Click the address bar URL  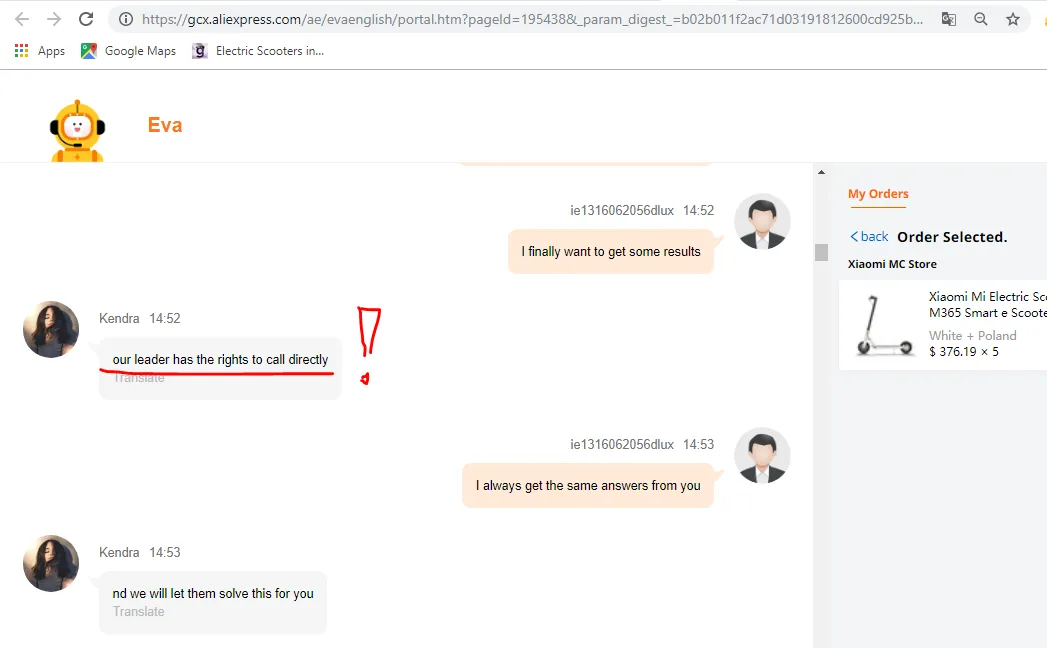[530, 19]
